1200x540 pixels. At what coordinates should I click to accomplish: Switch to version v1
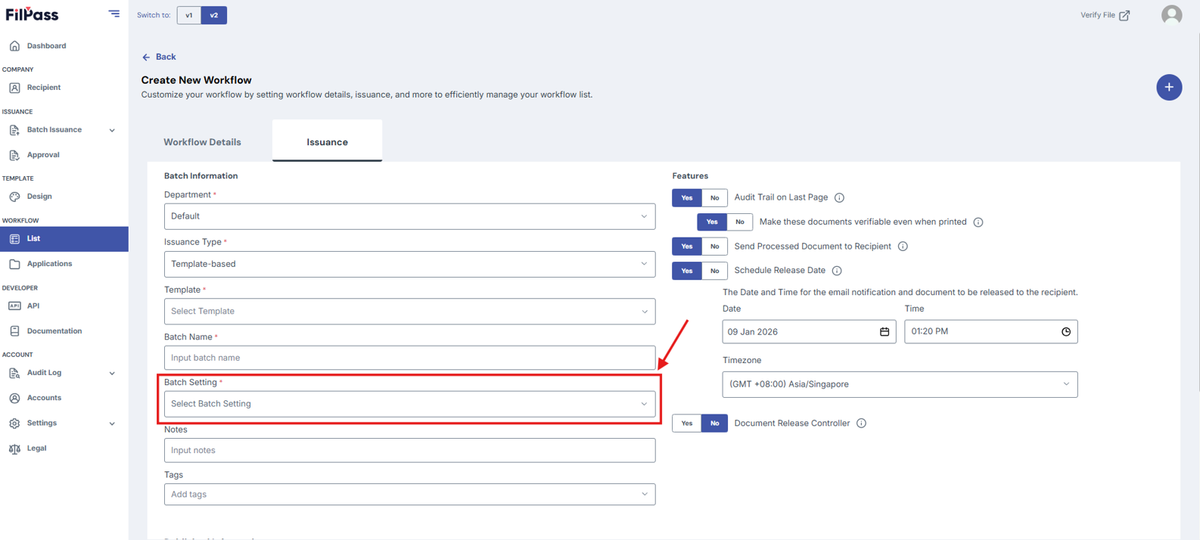(189, 15)
